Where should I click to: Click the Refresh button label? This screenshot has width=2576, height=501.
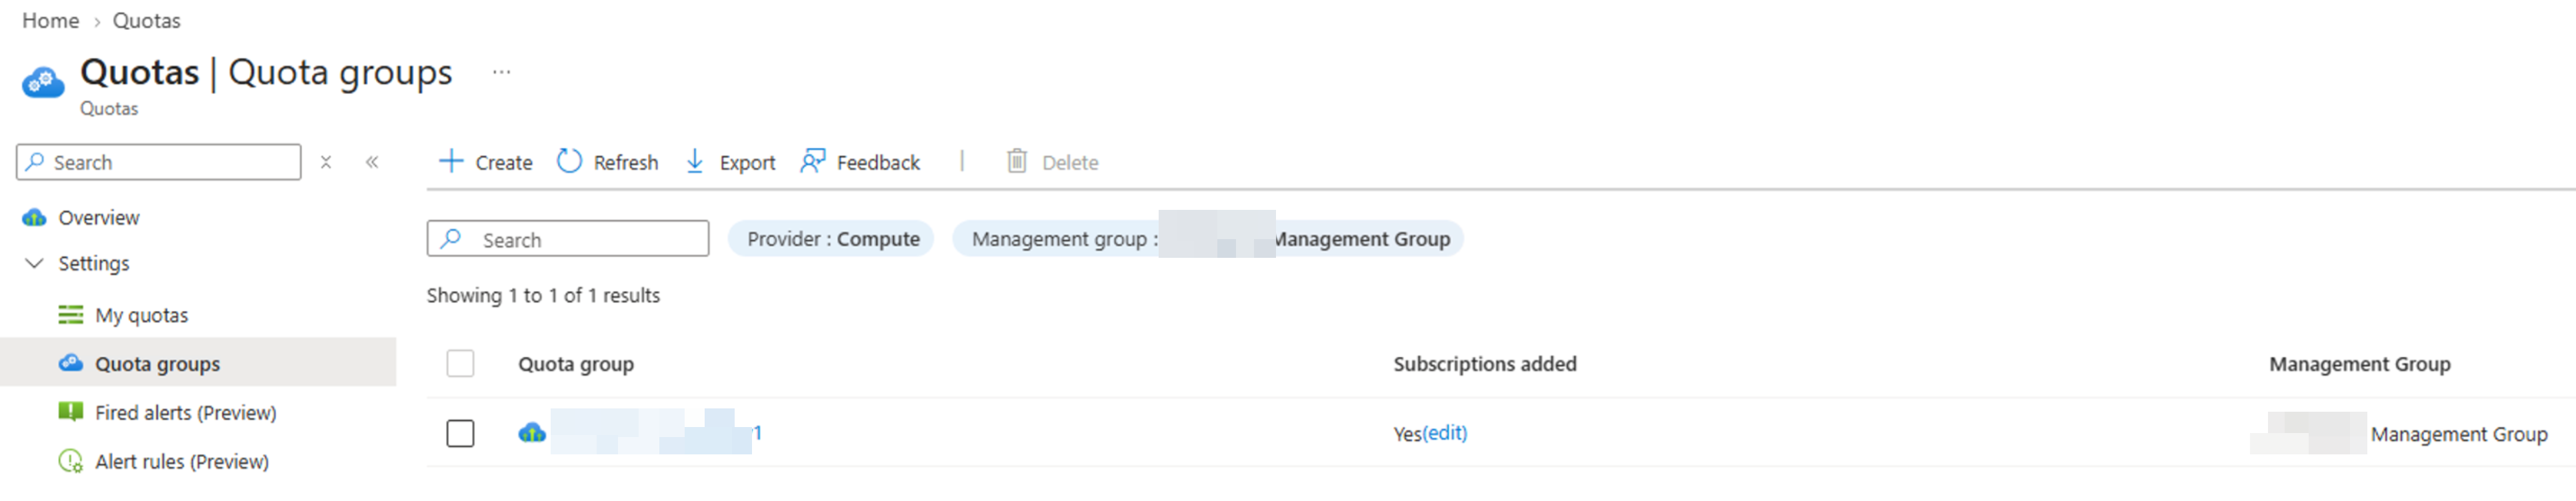pyautogui.click(x=626, y=162)
